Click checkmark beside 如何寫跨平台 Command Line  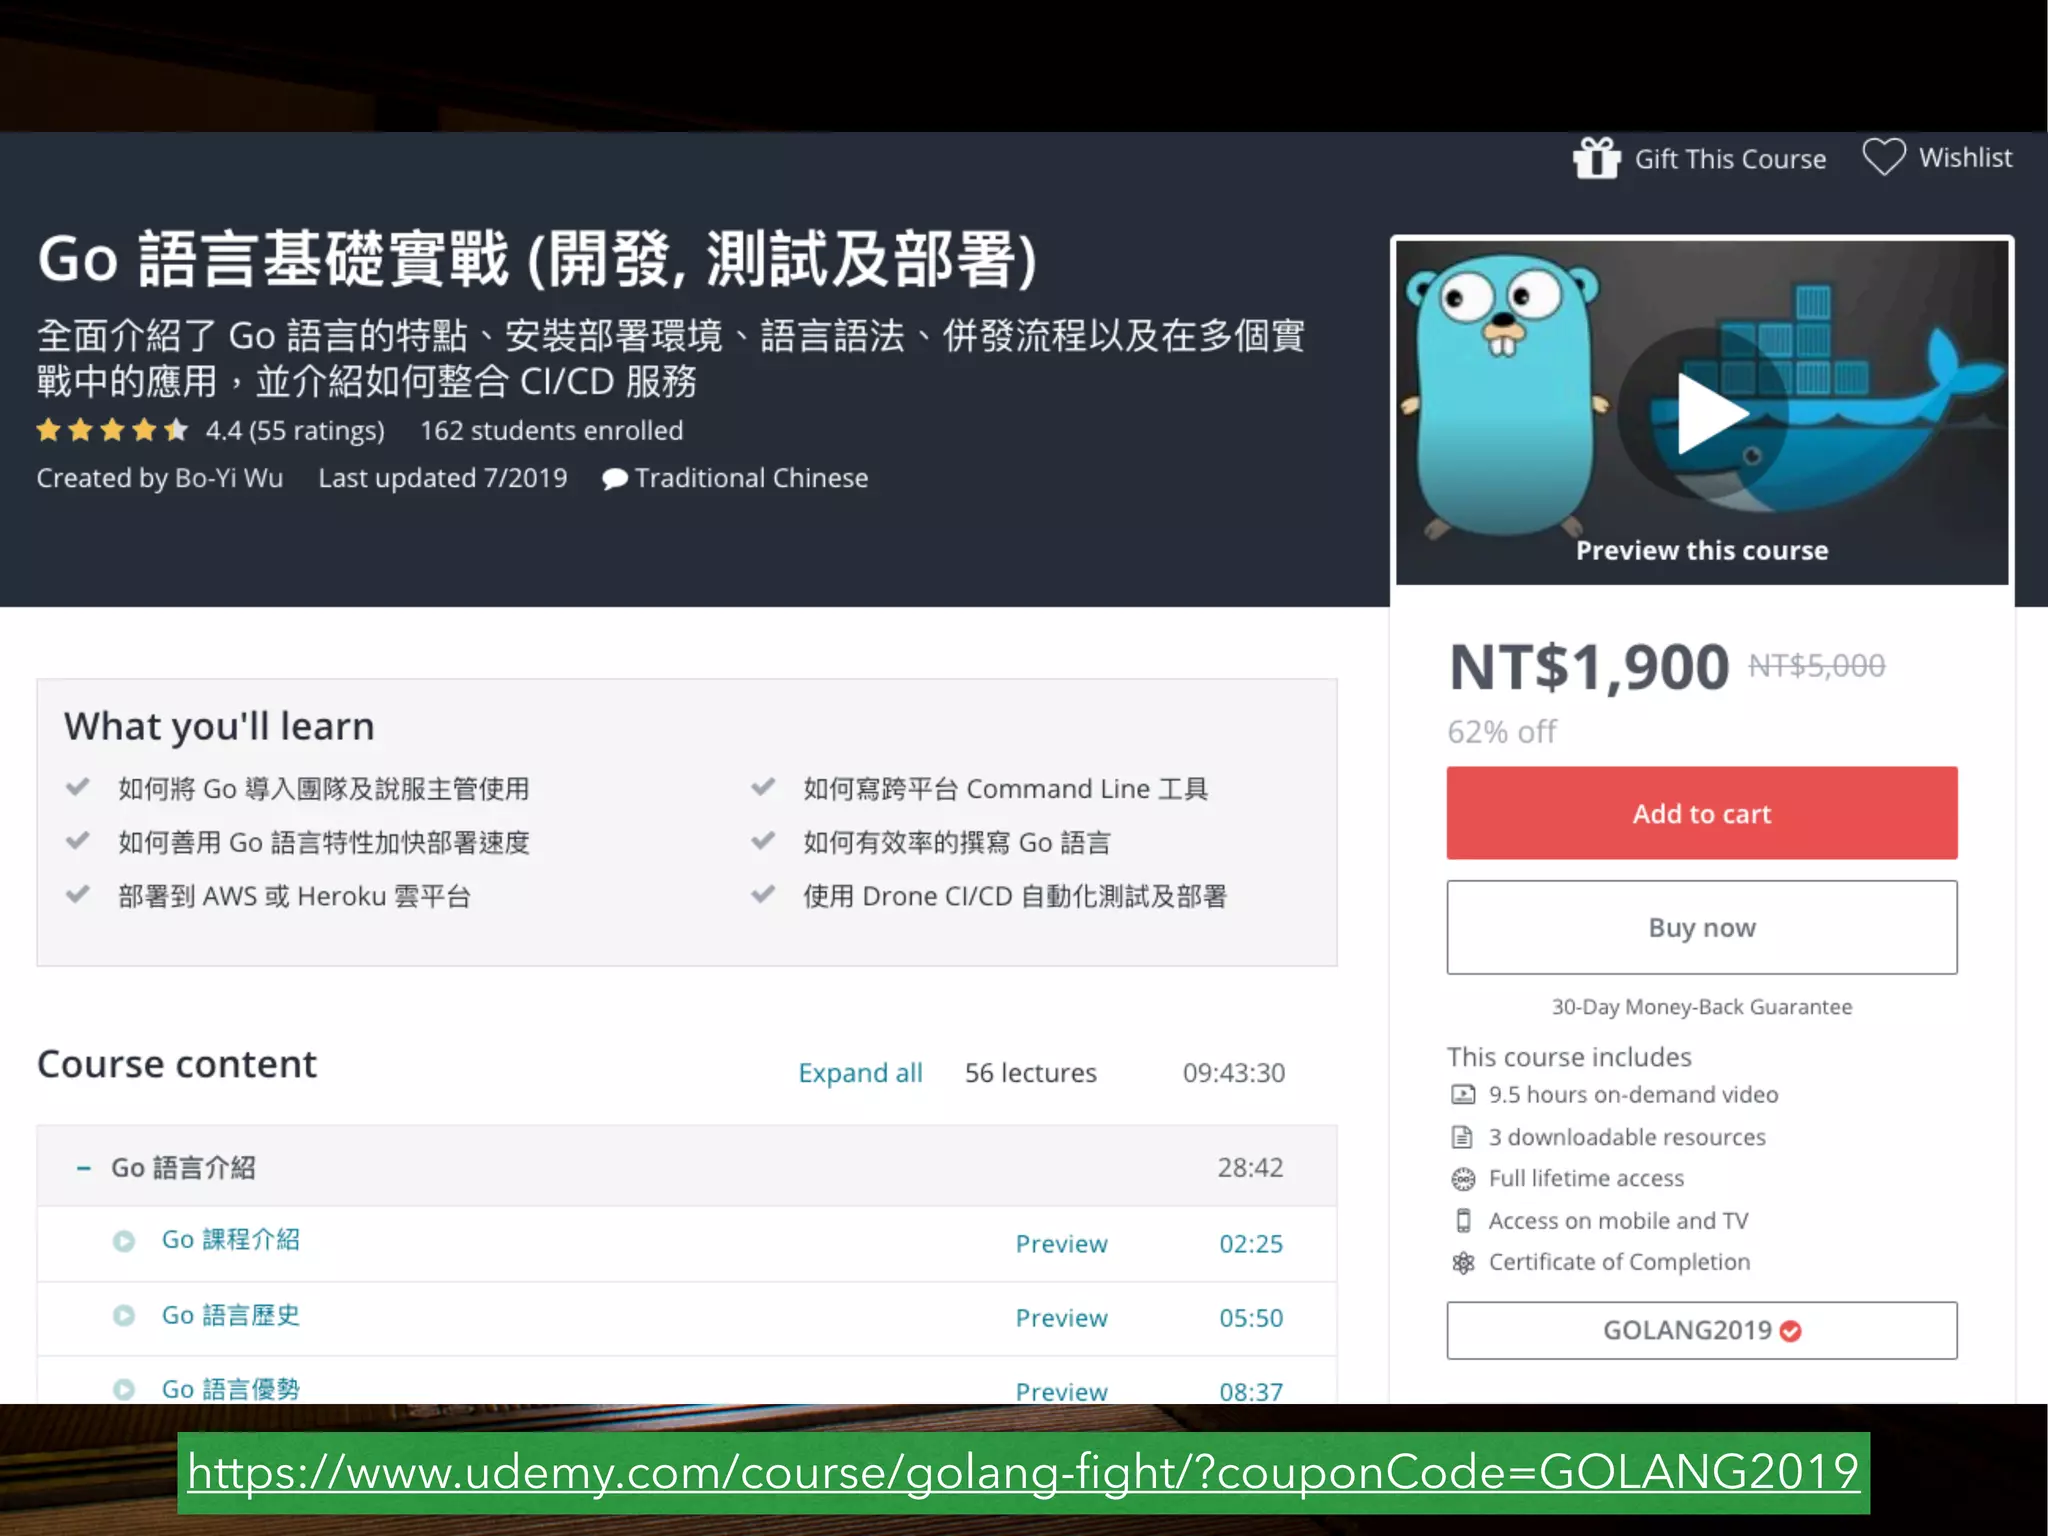pyautogui.click(x=763, y=787)
